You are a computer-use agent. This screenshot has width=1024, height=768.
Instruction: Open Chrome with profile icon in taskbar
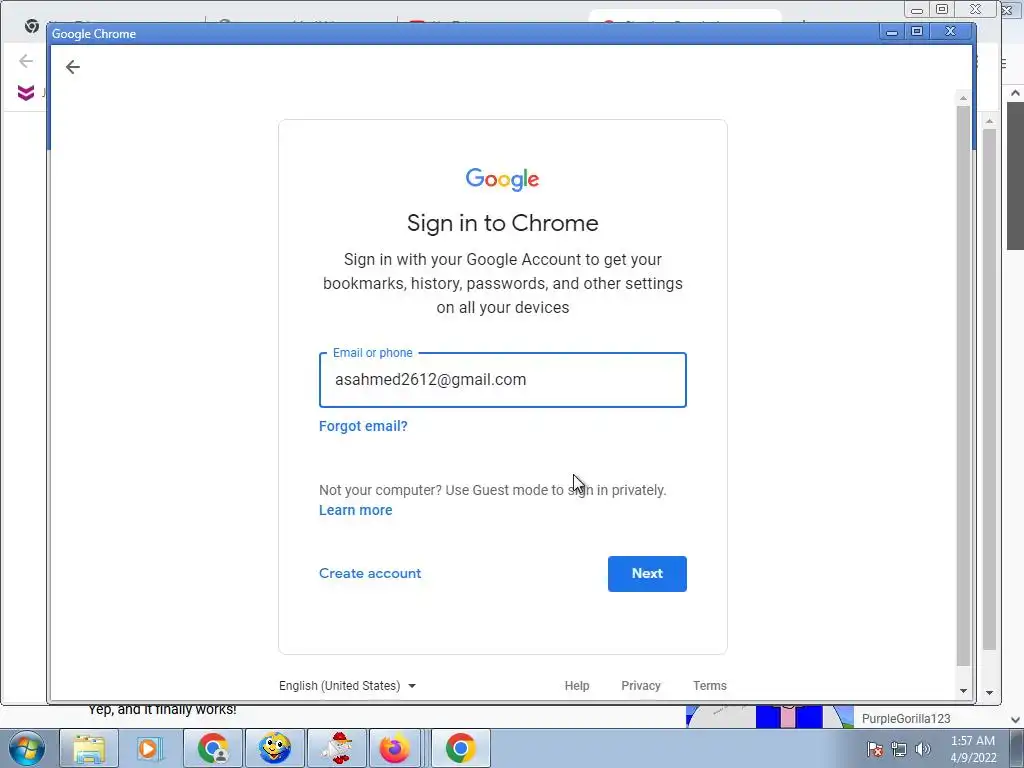pos(213,748)
